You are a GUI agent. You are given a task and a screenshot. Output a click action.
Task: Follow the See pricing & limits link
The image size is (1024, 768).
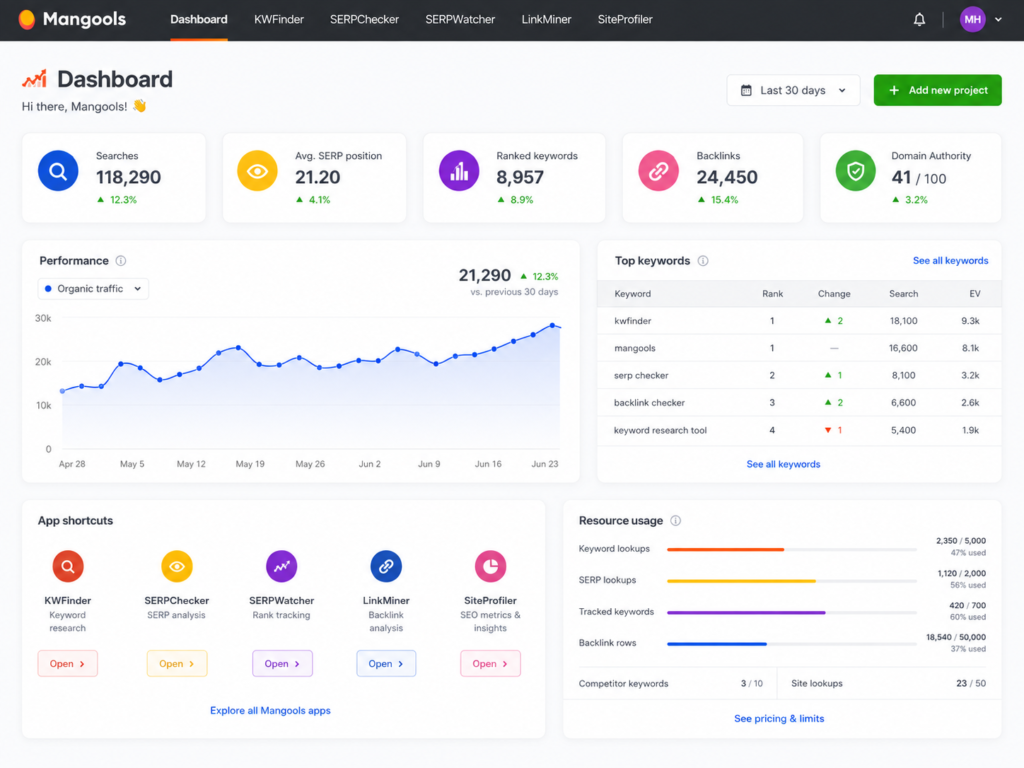tap(778, 718)
